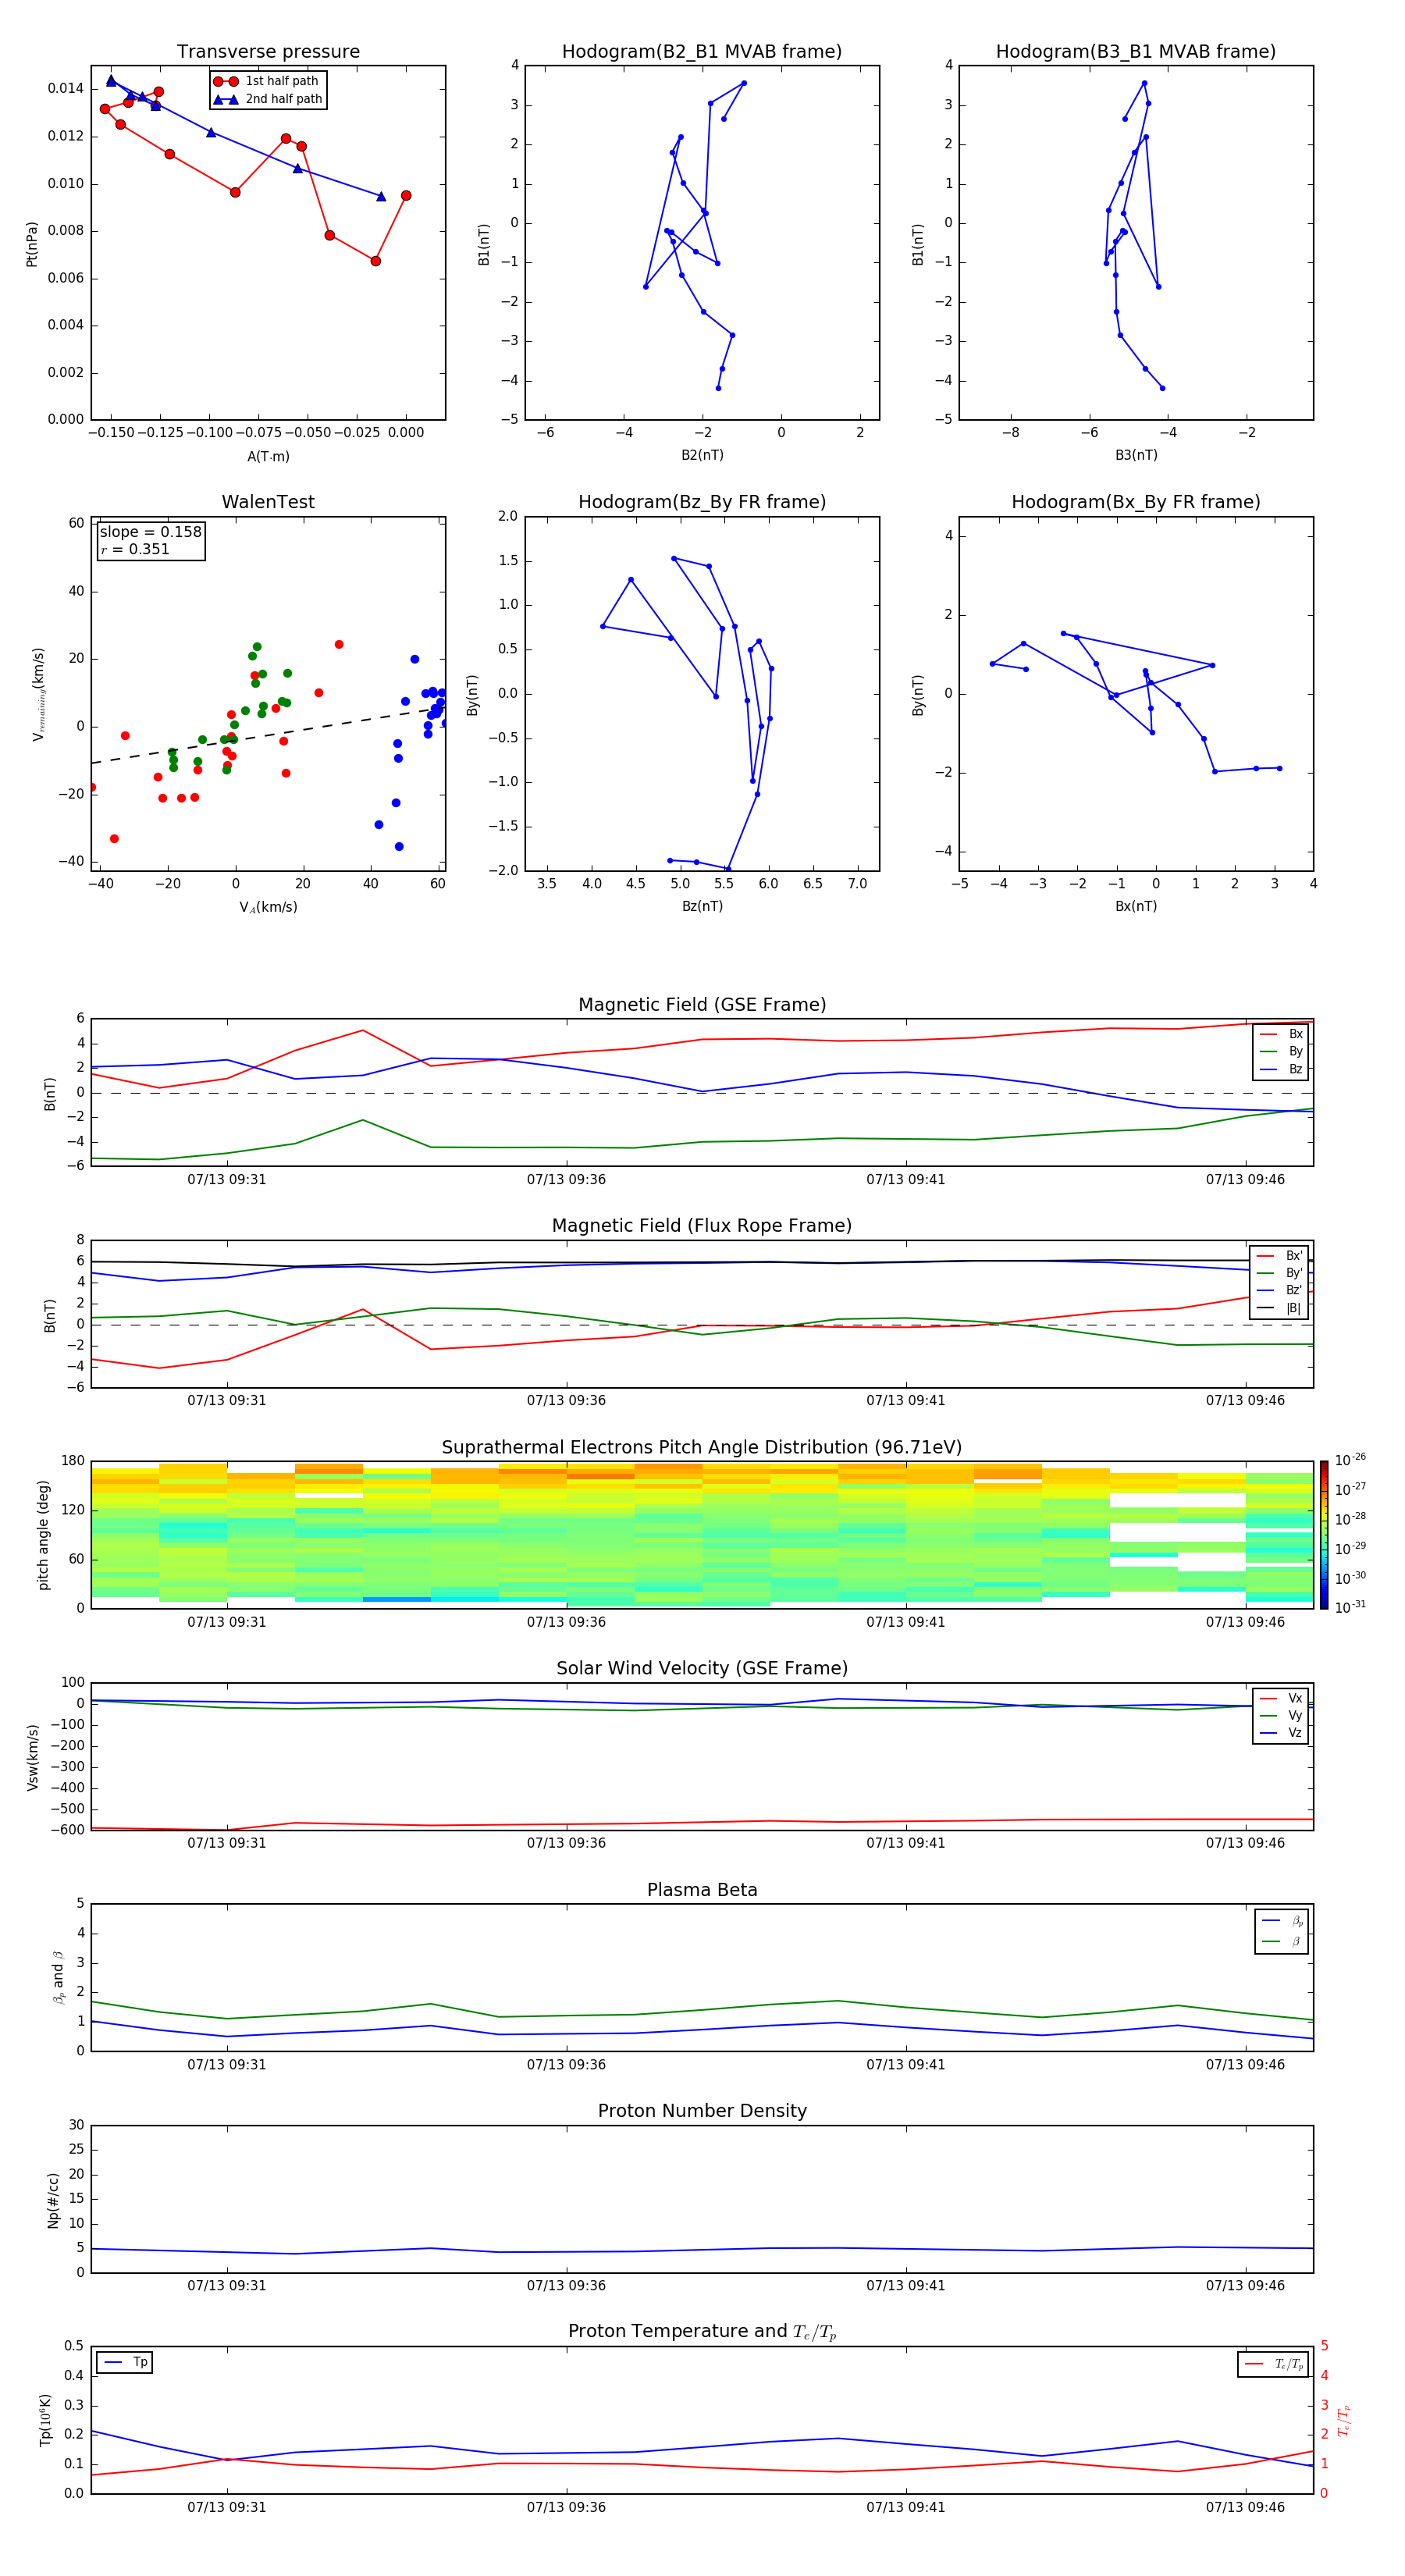Screen dimensions: 1405x2576
Task: Click '07/13 09:31' tick under GSE field plot
Action: [227, 1180]
